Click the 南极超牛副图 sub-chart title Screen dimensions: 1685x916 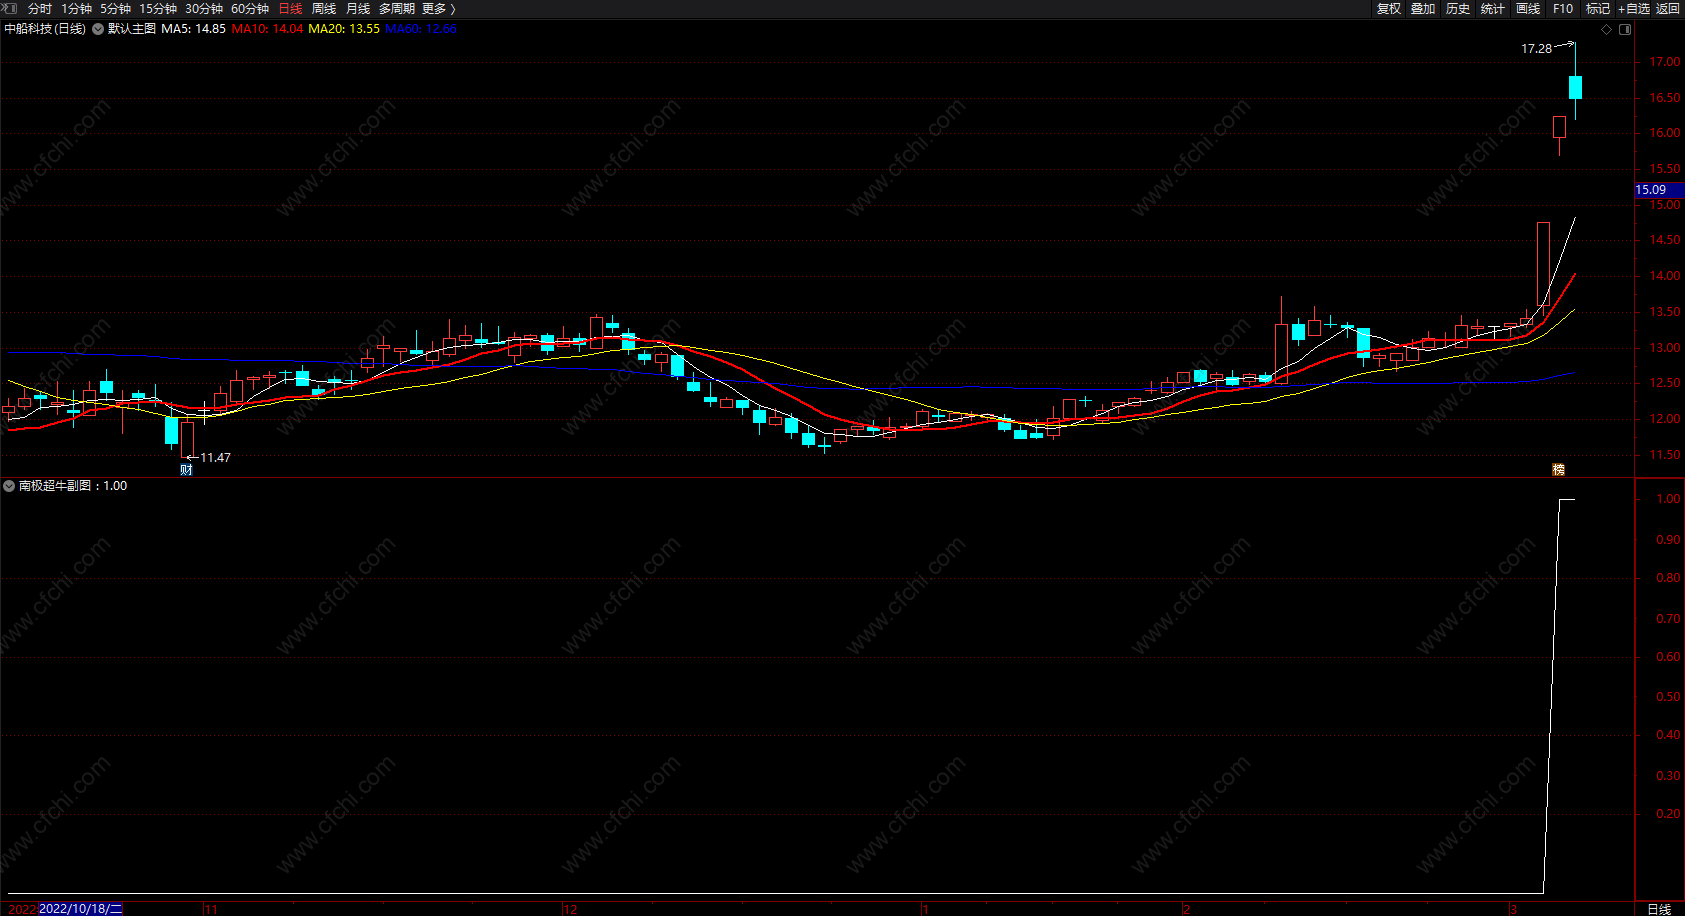pyautogui.click(x=55, y=486)
